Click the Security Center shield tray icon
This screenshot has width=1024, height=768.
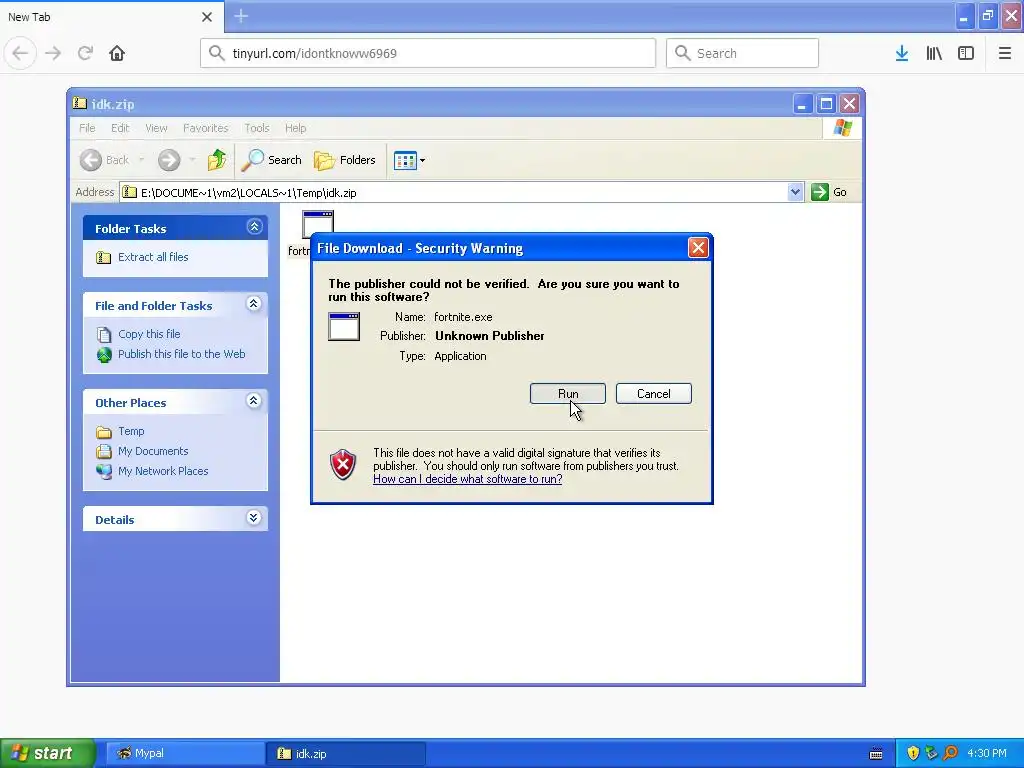[x=913, y=753]
